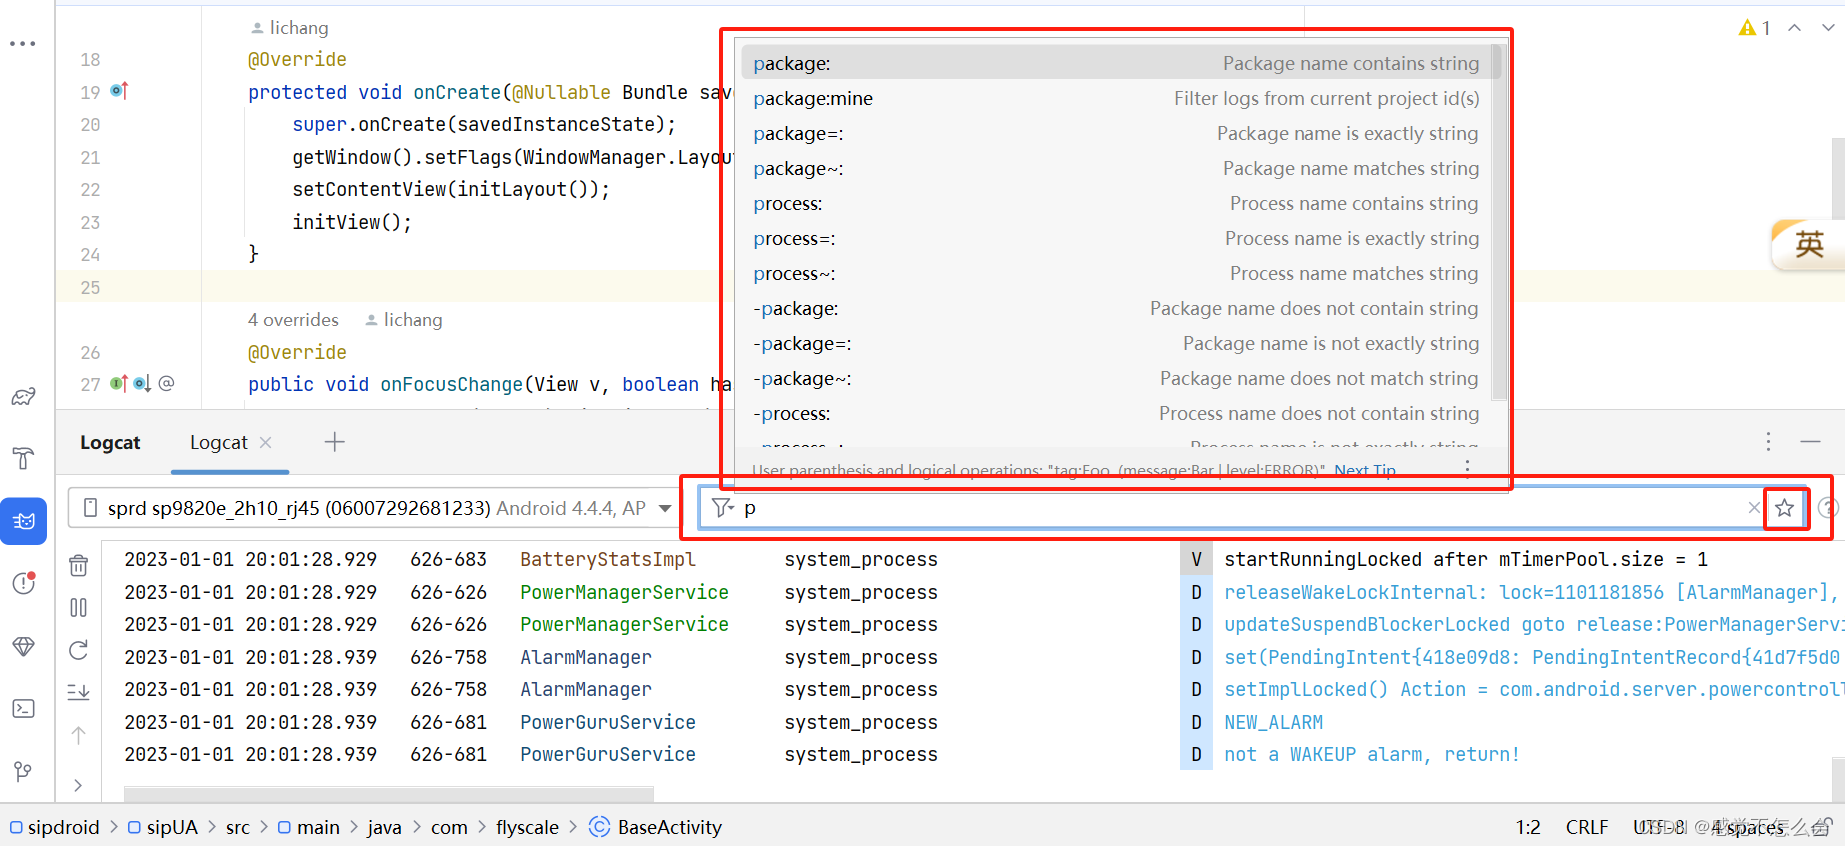This screenshot has width=1845, height=846.
Task: Open the Logcat tool window sidebar icon
Action: [x=24, y=521]
